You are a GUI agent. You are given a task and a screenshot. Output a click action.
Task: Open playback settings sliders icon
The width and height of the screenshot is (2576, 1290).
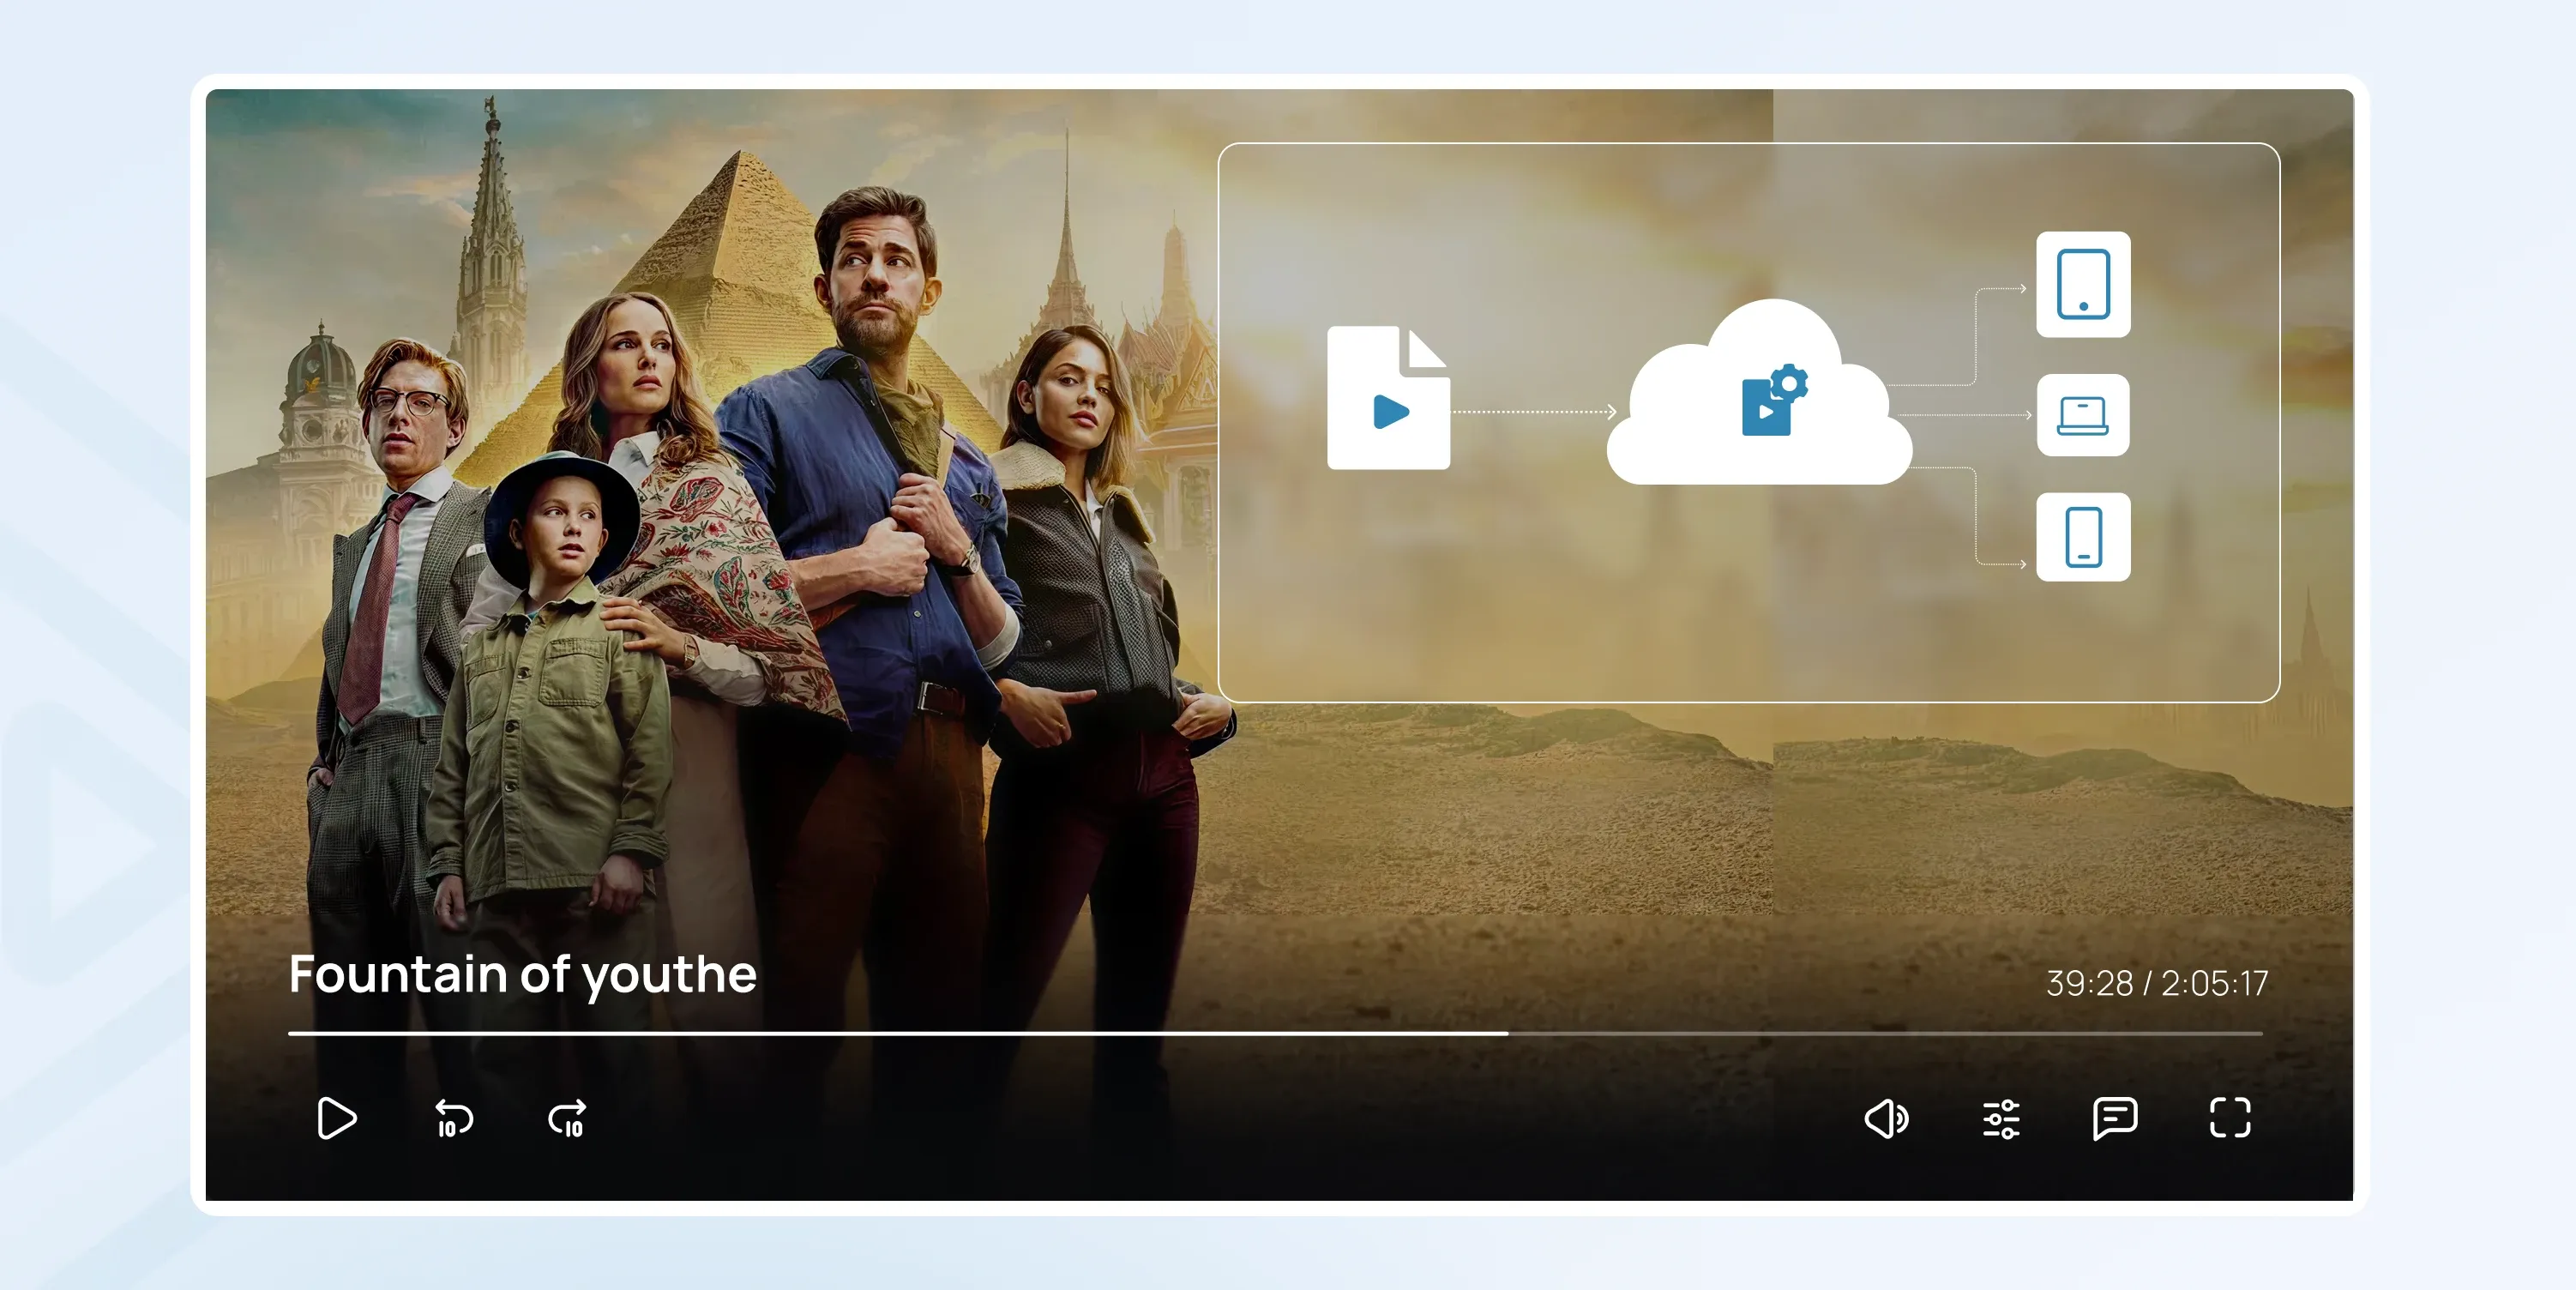coord(2001,1119)
